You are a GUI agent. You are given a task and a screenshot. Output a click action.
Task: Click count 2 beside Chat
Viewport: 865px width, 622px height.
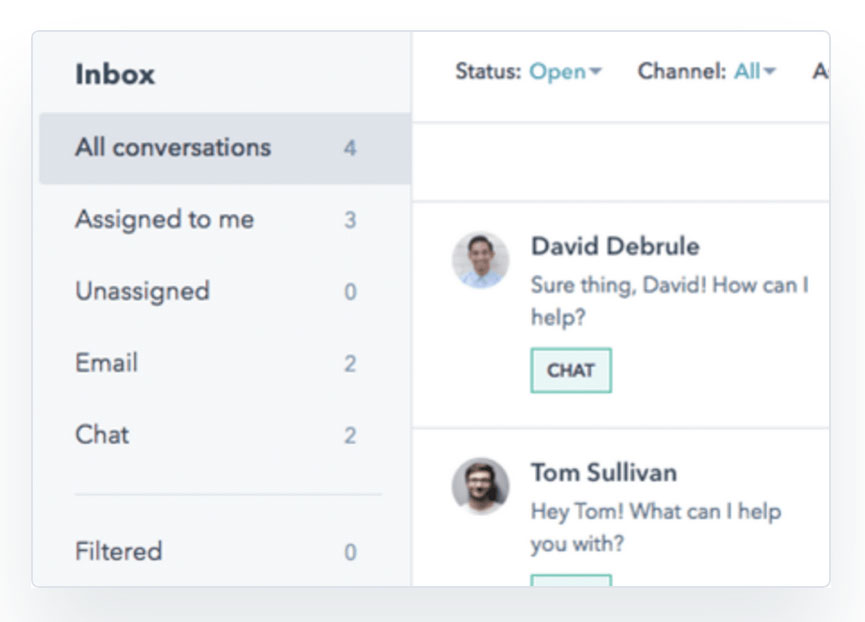[350, 436]
